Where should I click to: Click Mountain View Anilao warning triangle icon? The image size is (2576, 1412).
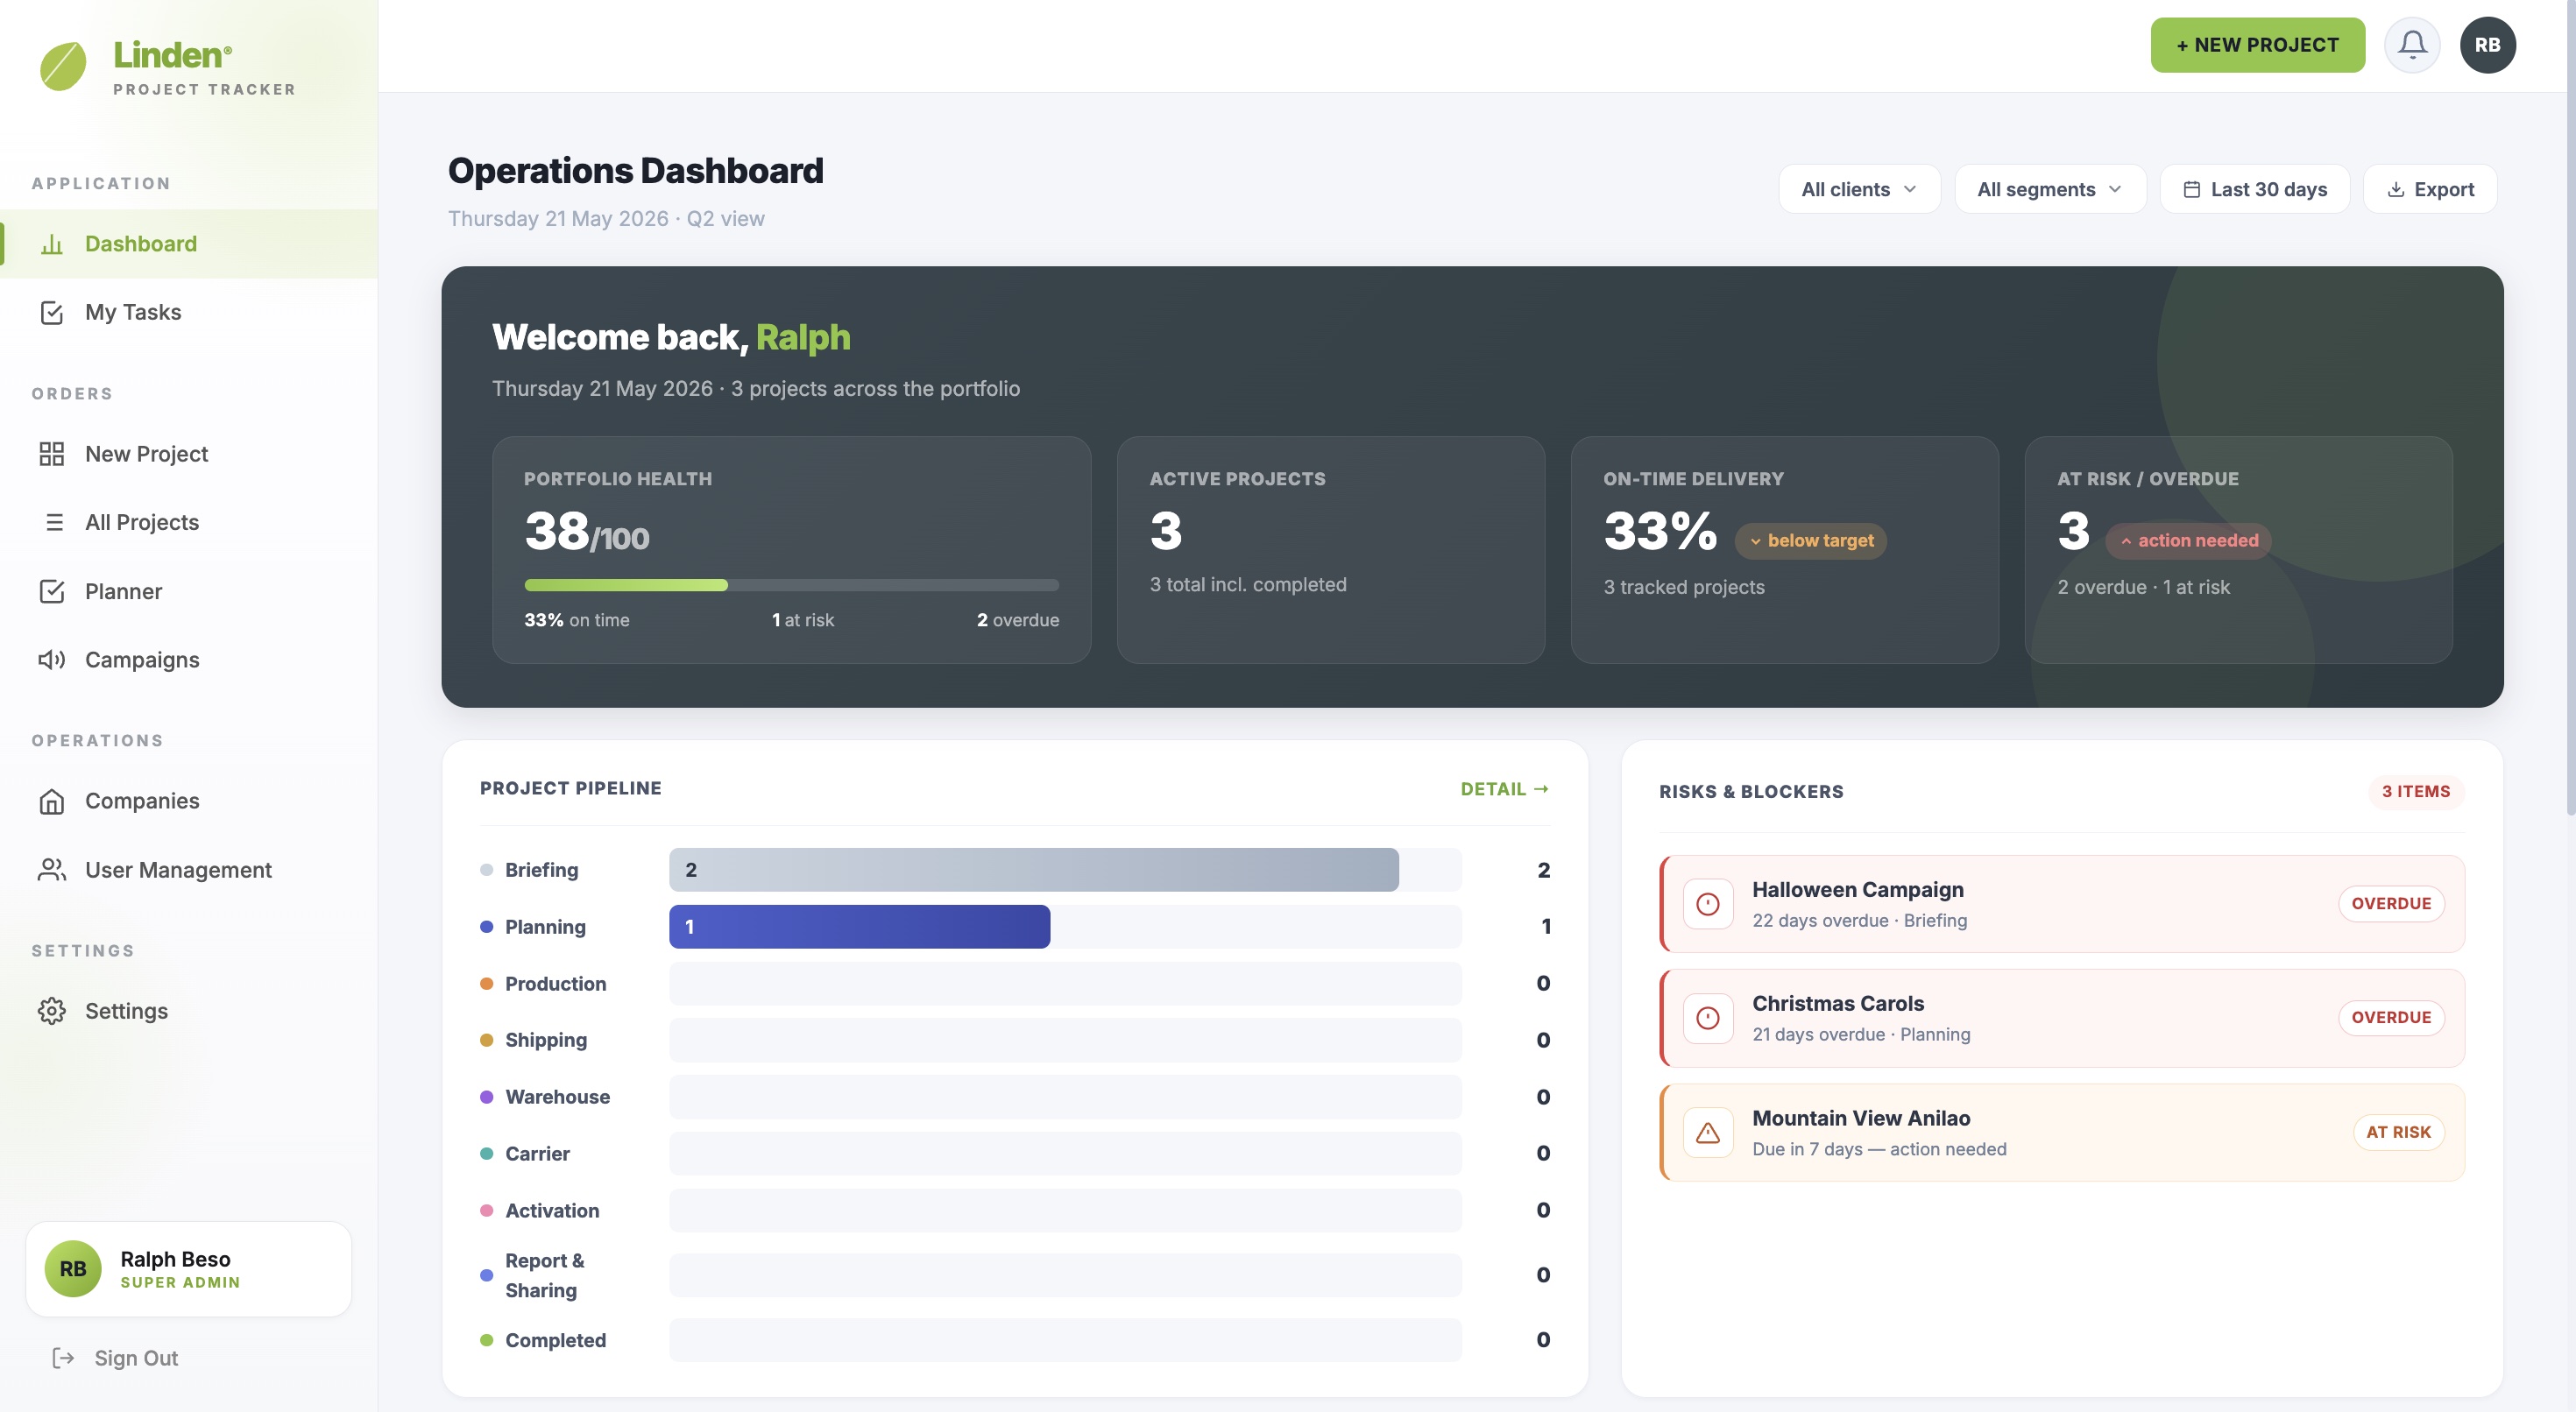[1708, 1132]
